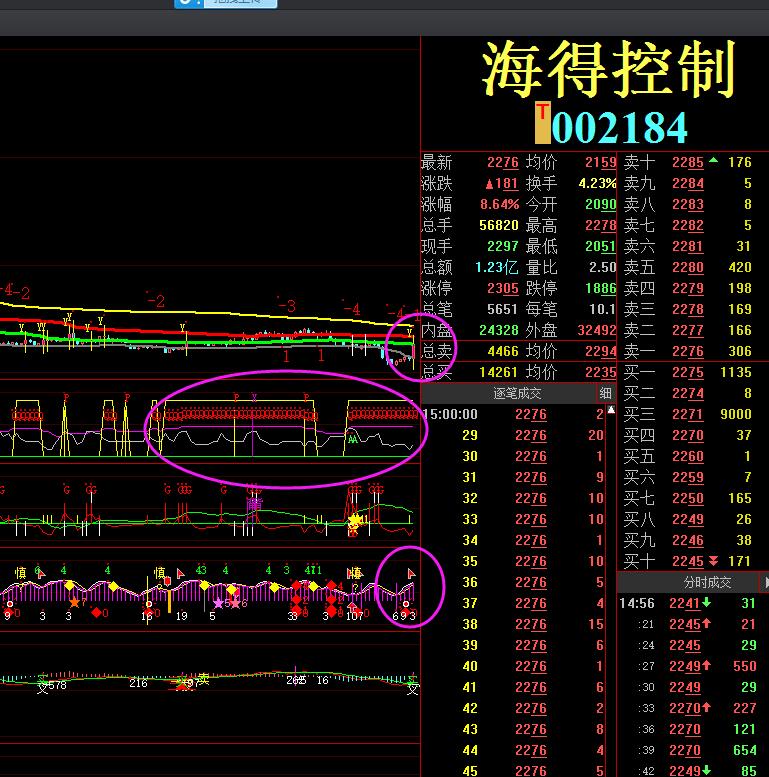Select the 卖一 ask price 2276

(688, 351)
